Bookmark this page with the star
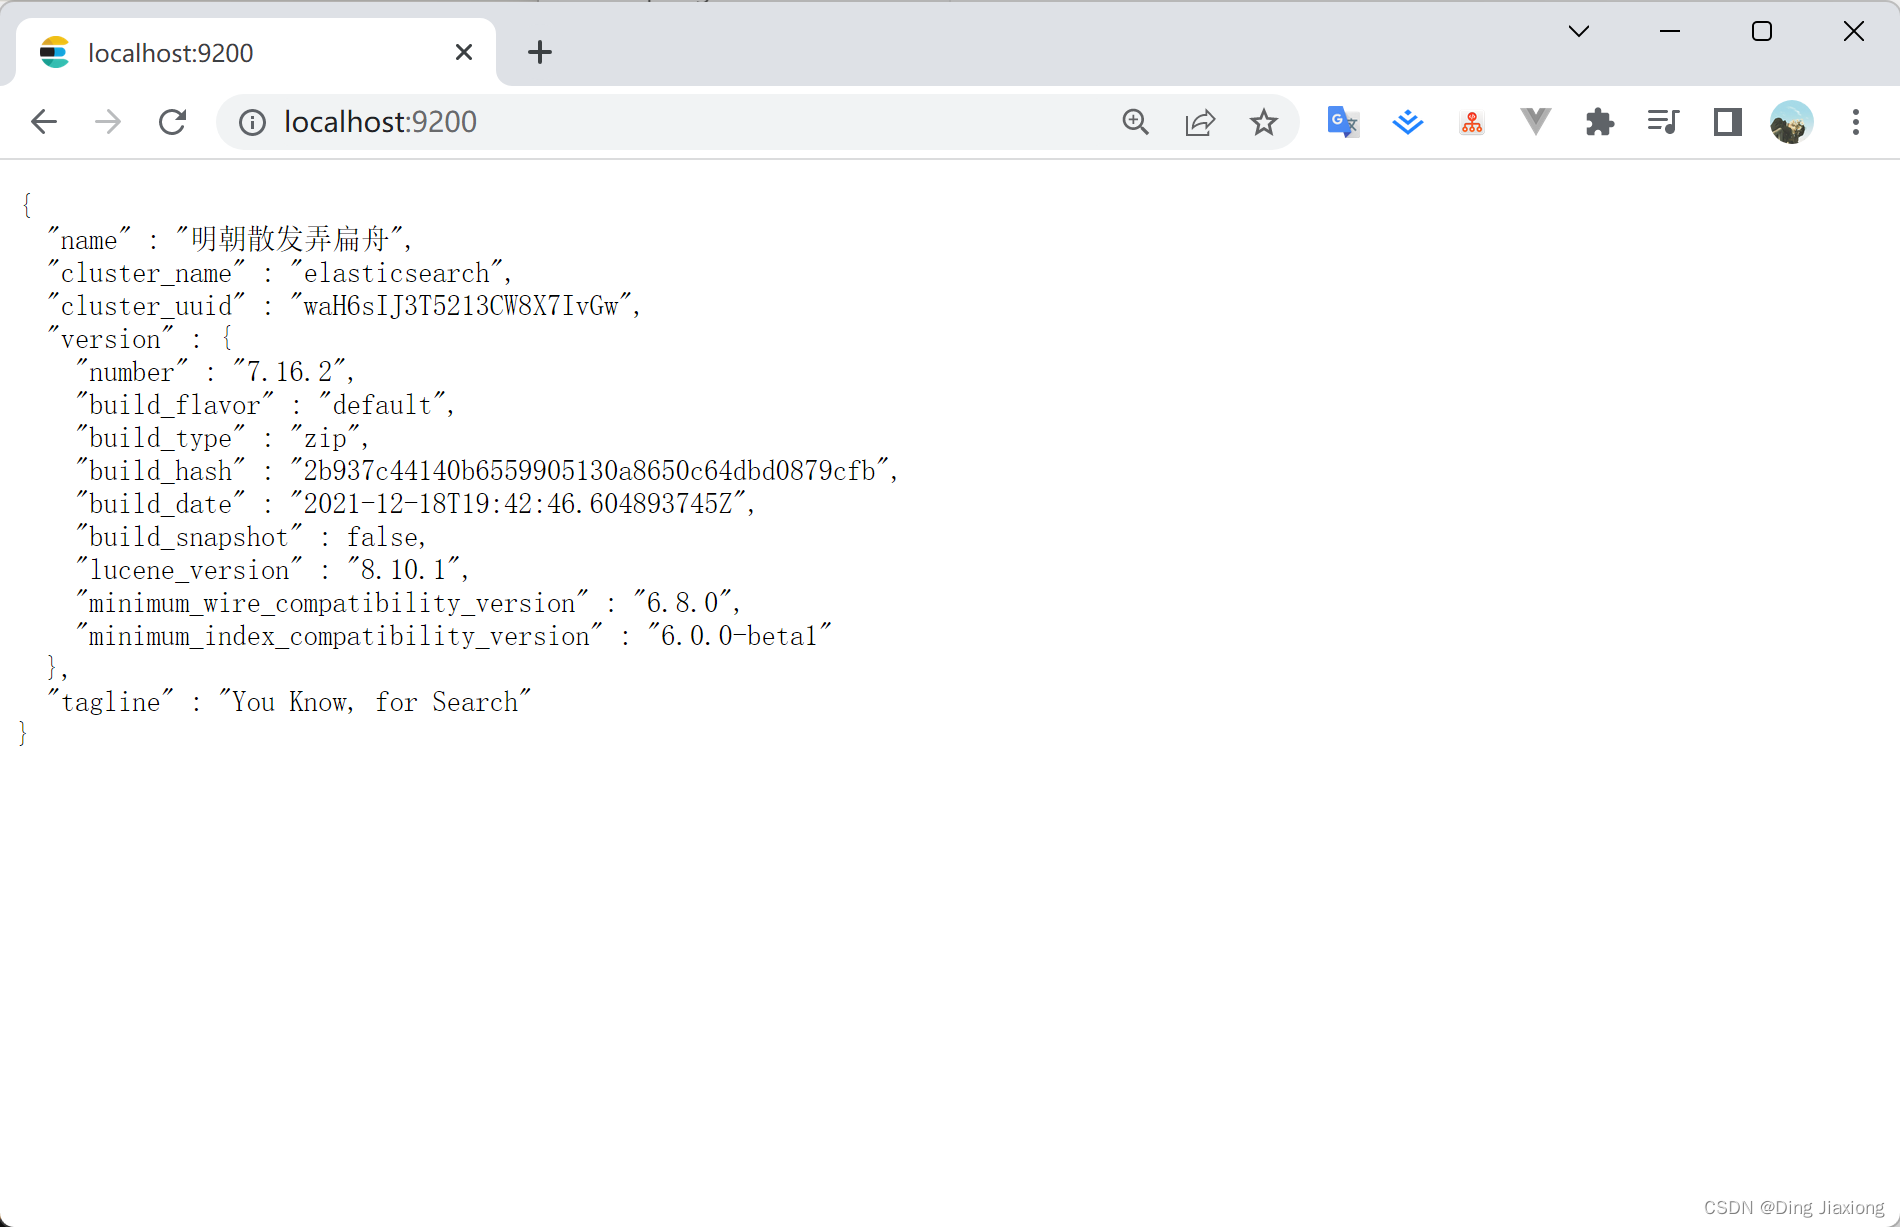This screenshot has width=1900, height=1227. coord(1263,122)
